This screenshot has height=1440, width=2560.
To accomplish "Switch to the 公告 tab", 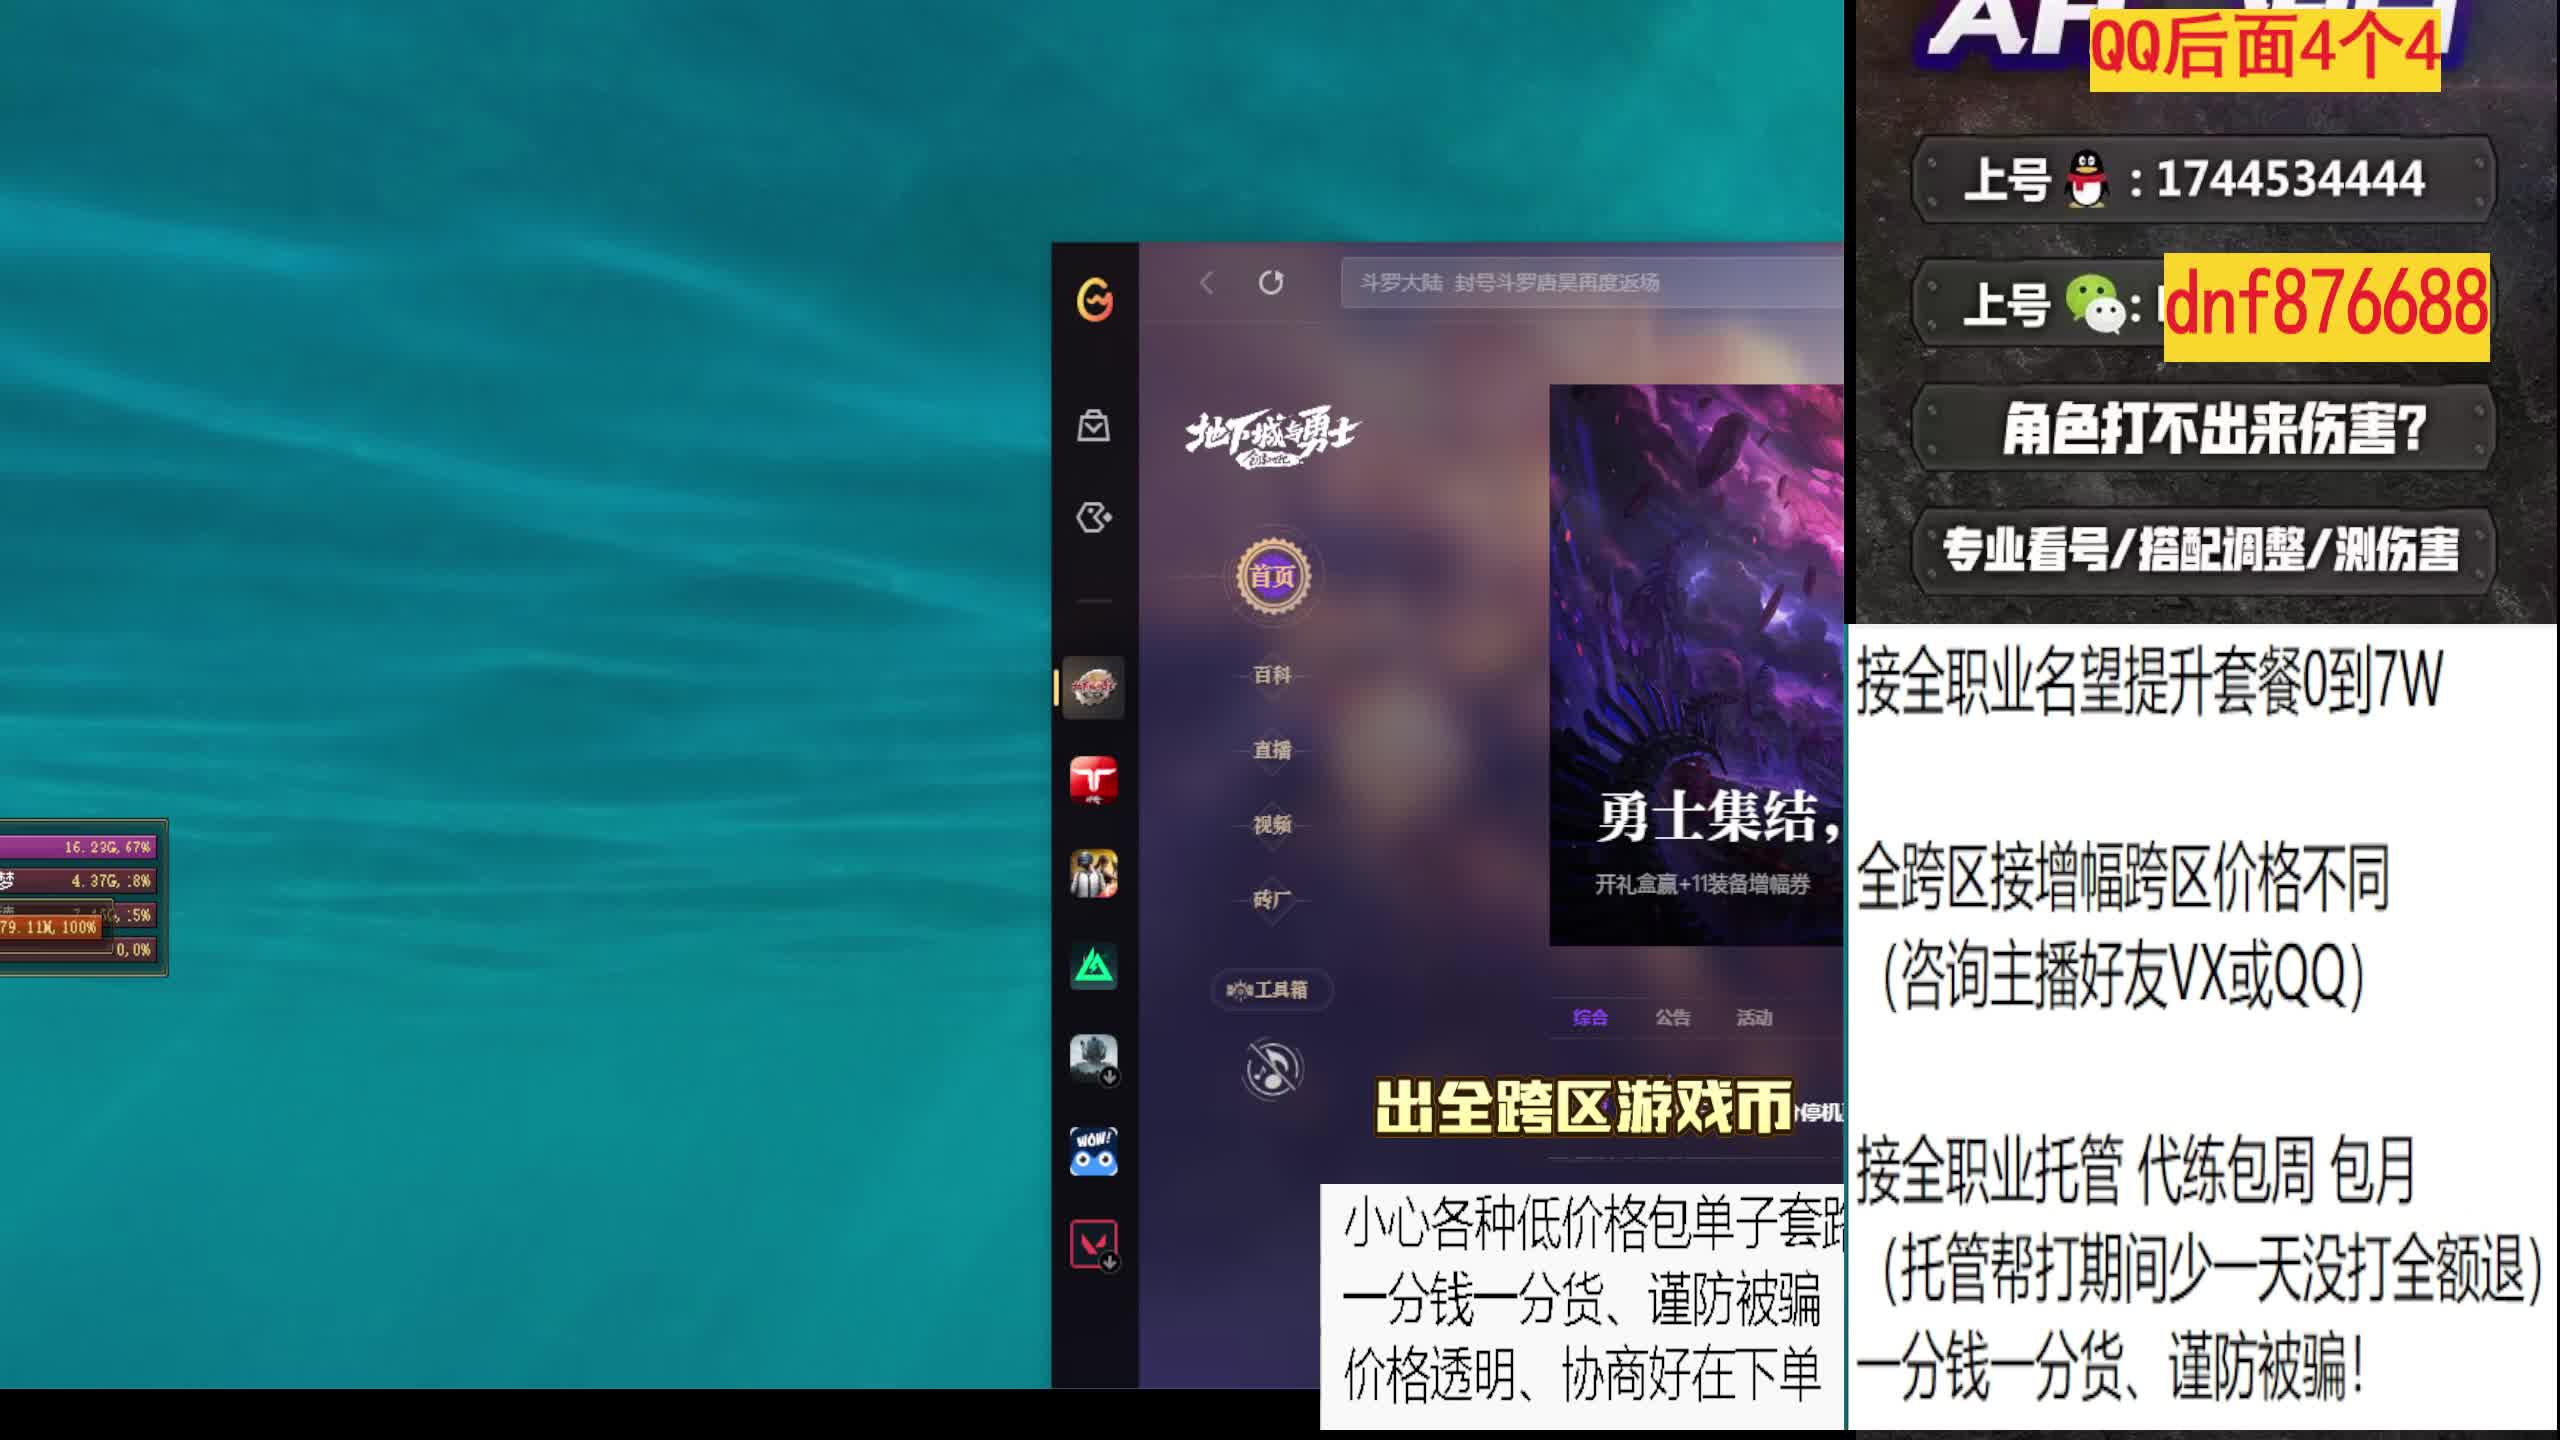I will pos(1672,1018).
